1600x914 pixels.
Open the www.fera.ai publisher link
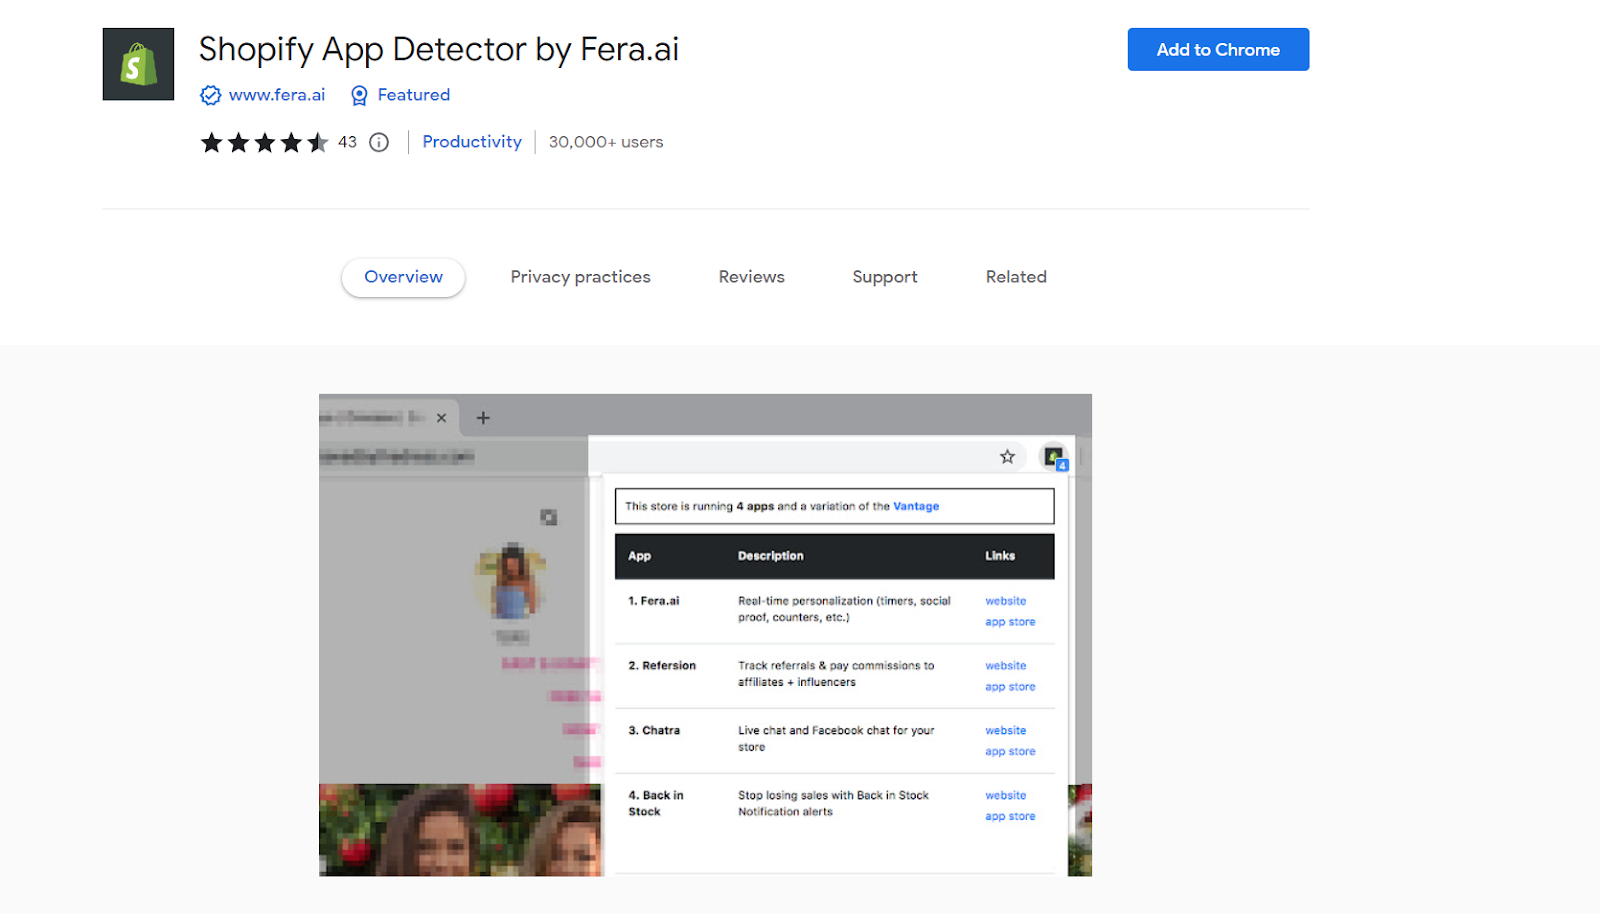tap(277, 95)
